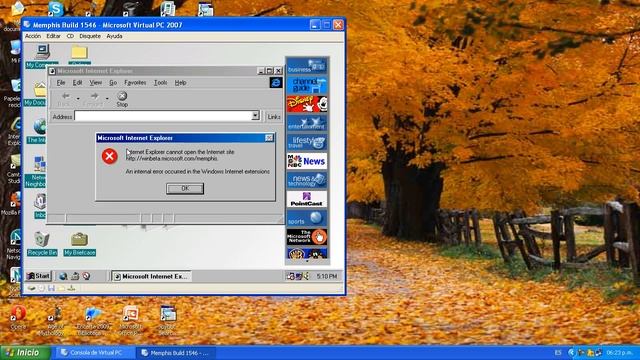Click the host clock 06:23 p.m.
Image resolution: width=640 pixels, height=360 pixels.
pos(620,353)
